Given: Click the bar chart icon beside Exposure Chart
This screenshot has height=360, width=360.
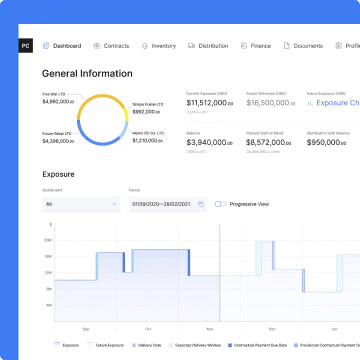Looking at the screenshot, I should click(310, 103).
